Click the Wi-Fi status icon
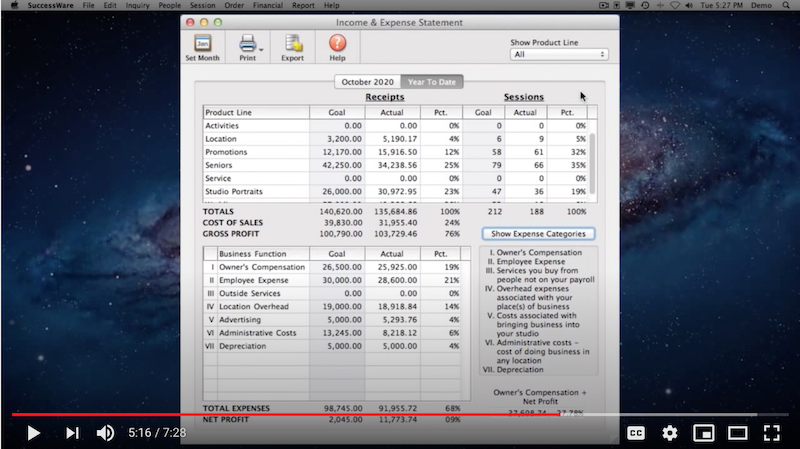Image resolution: width=800 pixels, height=449 pixels. (674, 5)
